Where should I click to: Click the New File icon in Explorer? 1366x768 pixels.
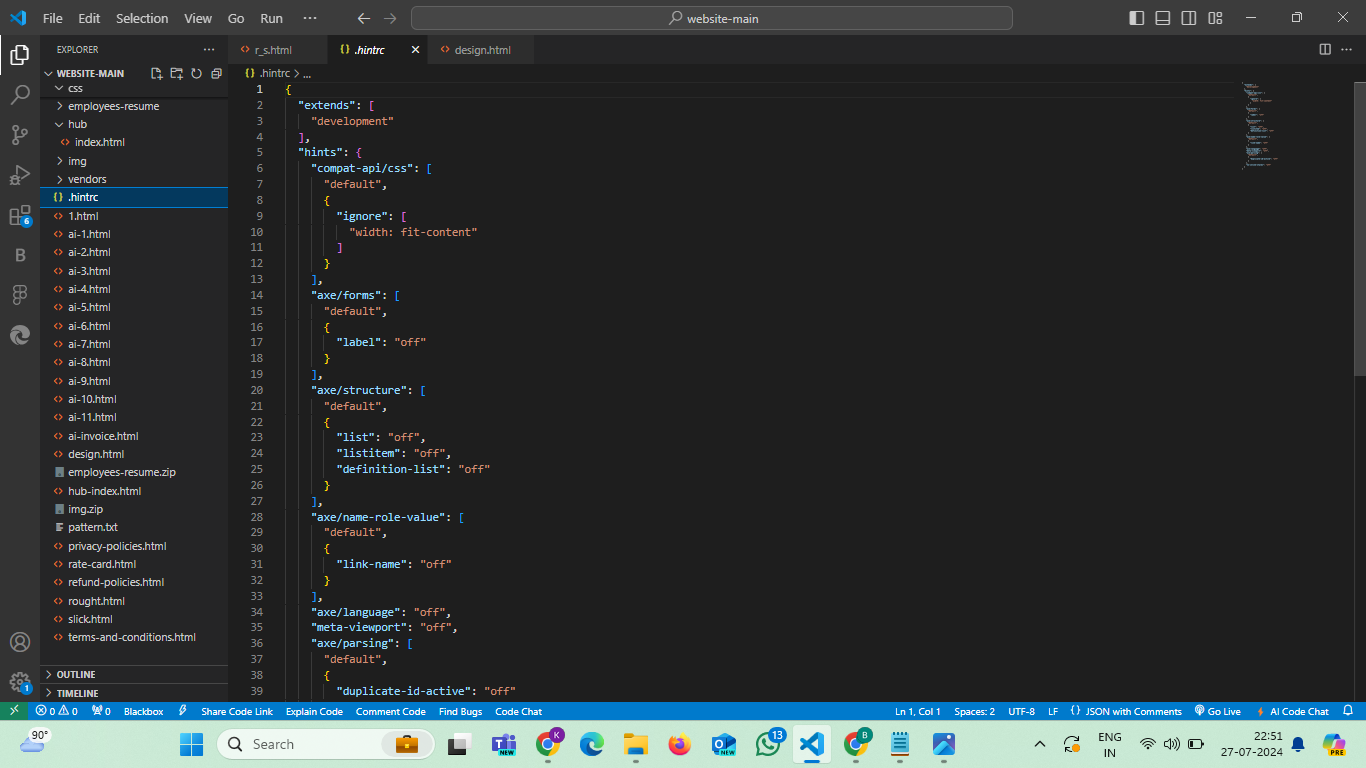[x=157, y=73]
